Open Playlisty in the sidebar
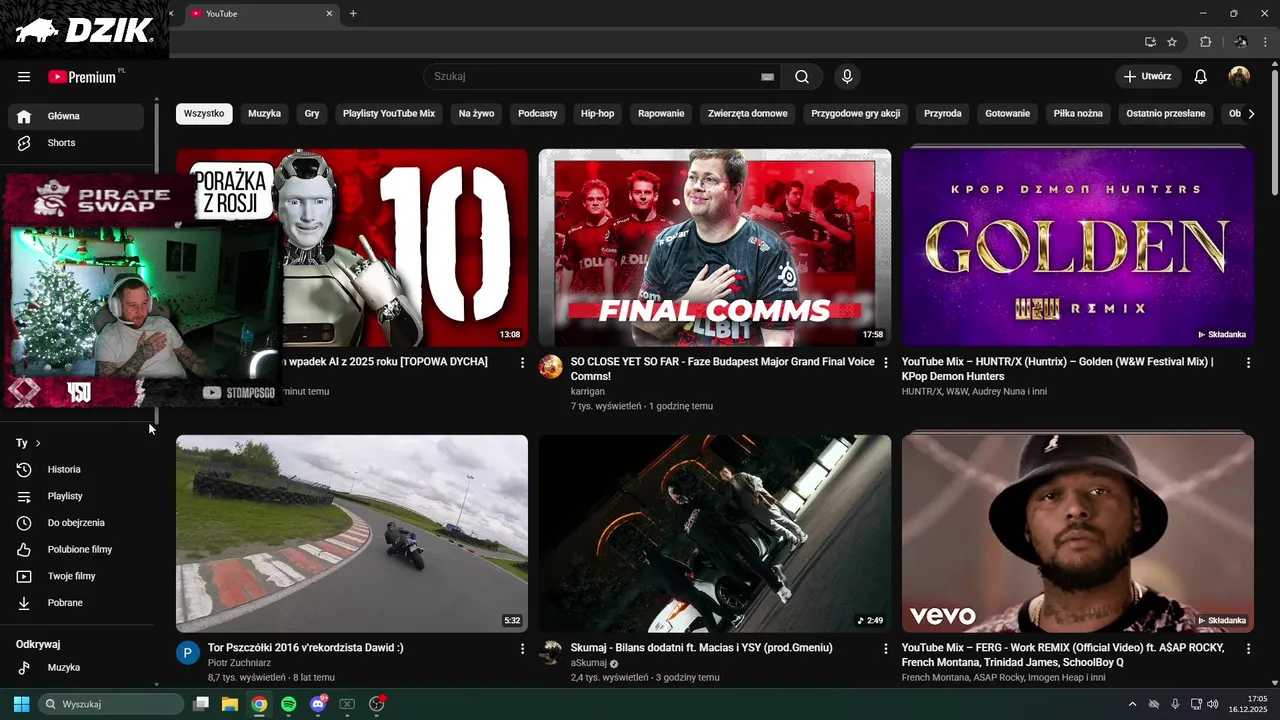This screenshot has width=1280, height=720. (76, 496)
